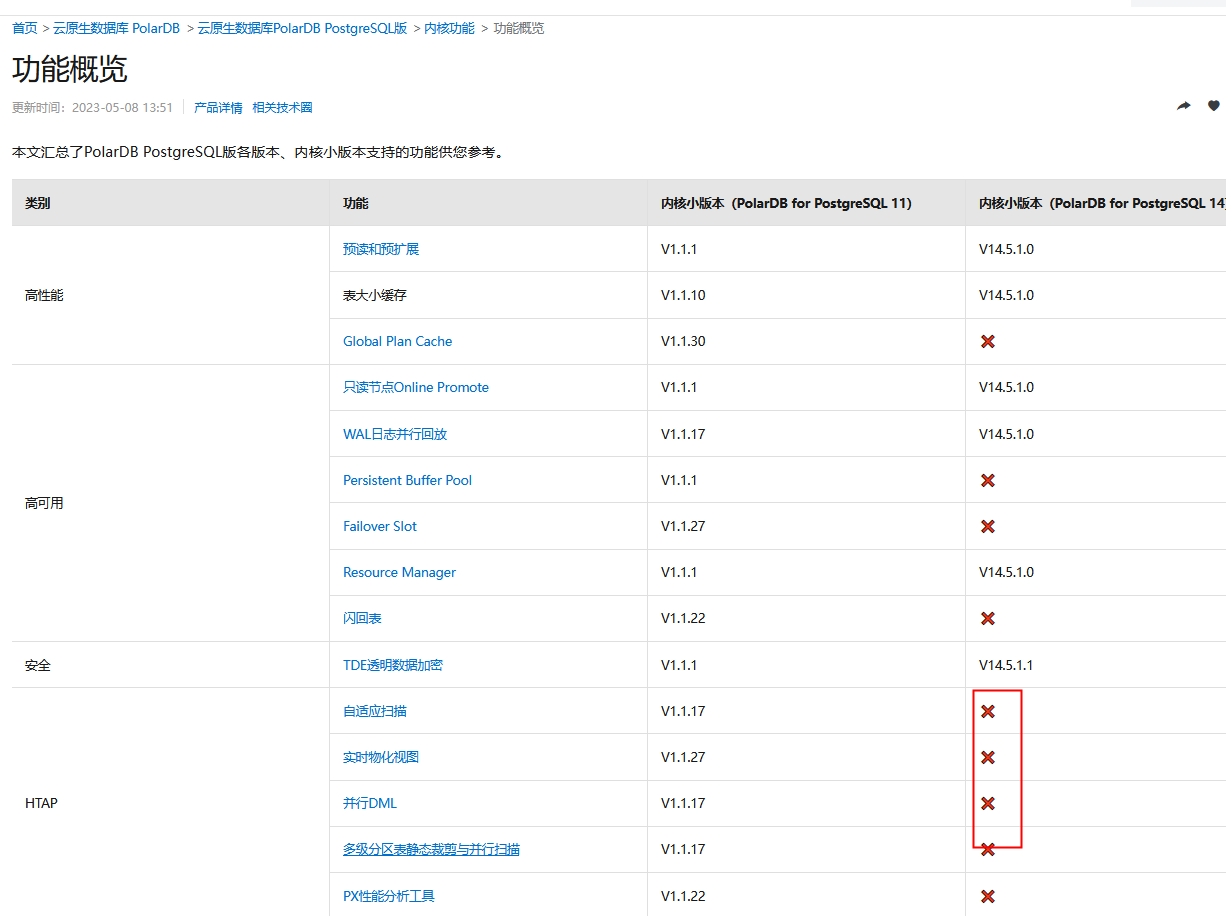
Task: Open the 并行DML link
Action: (x=370, y=803)
